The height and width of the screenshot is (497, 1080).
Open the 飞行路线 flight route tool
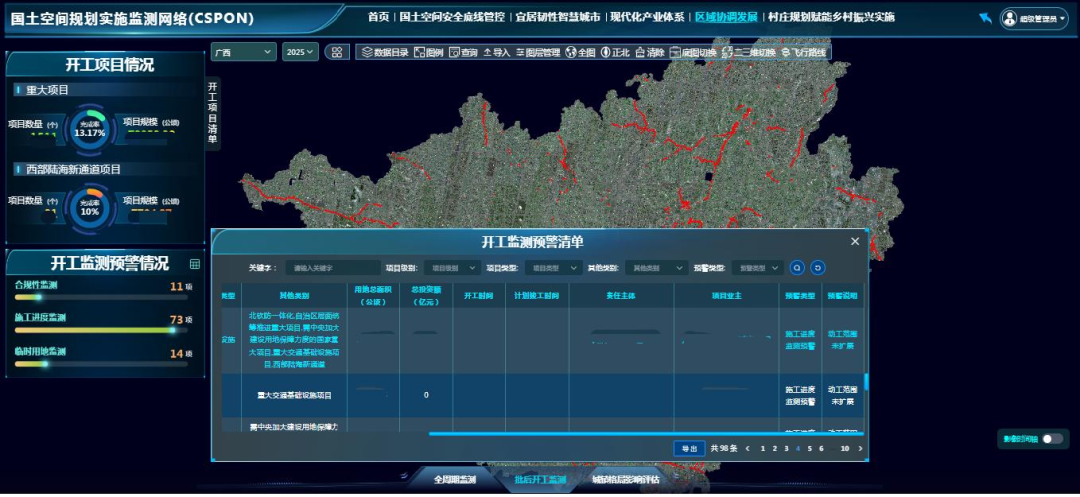click(805, 52)
